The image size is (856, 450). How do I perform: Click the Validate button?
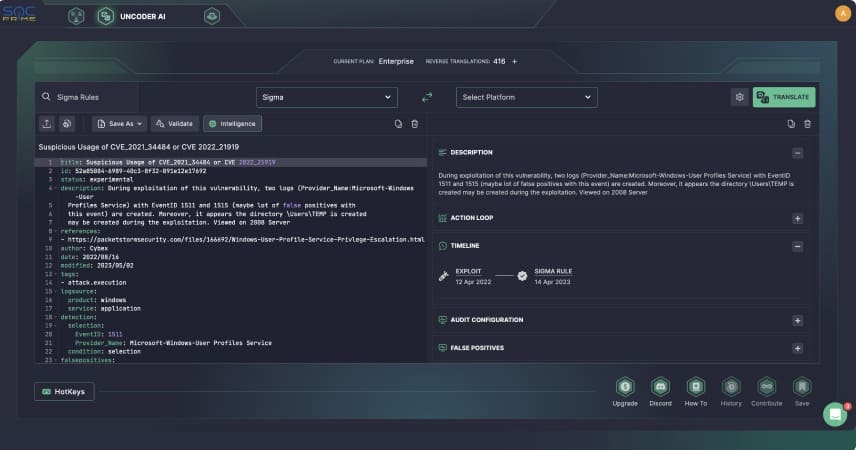174,124
